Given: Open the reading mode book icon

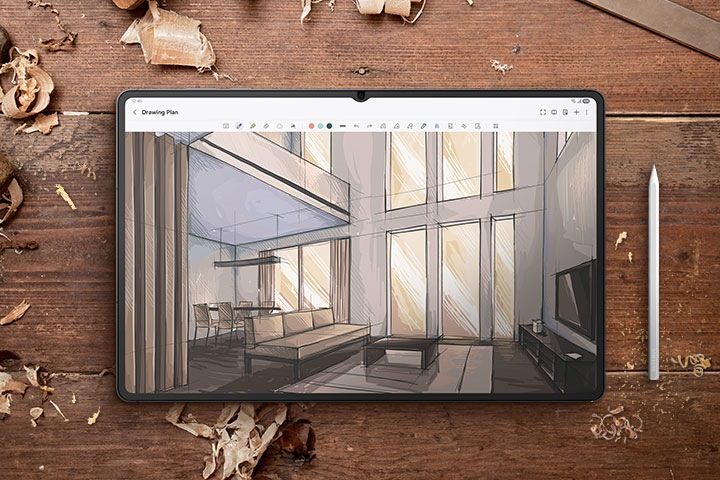Looking at the screenshot, I should click(x=554, y=112).
